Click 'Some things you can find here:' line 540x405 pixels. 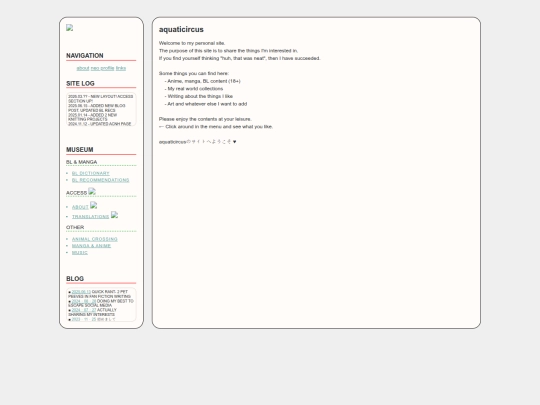(194, 74)
